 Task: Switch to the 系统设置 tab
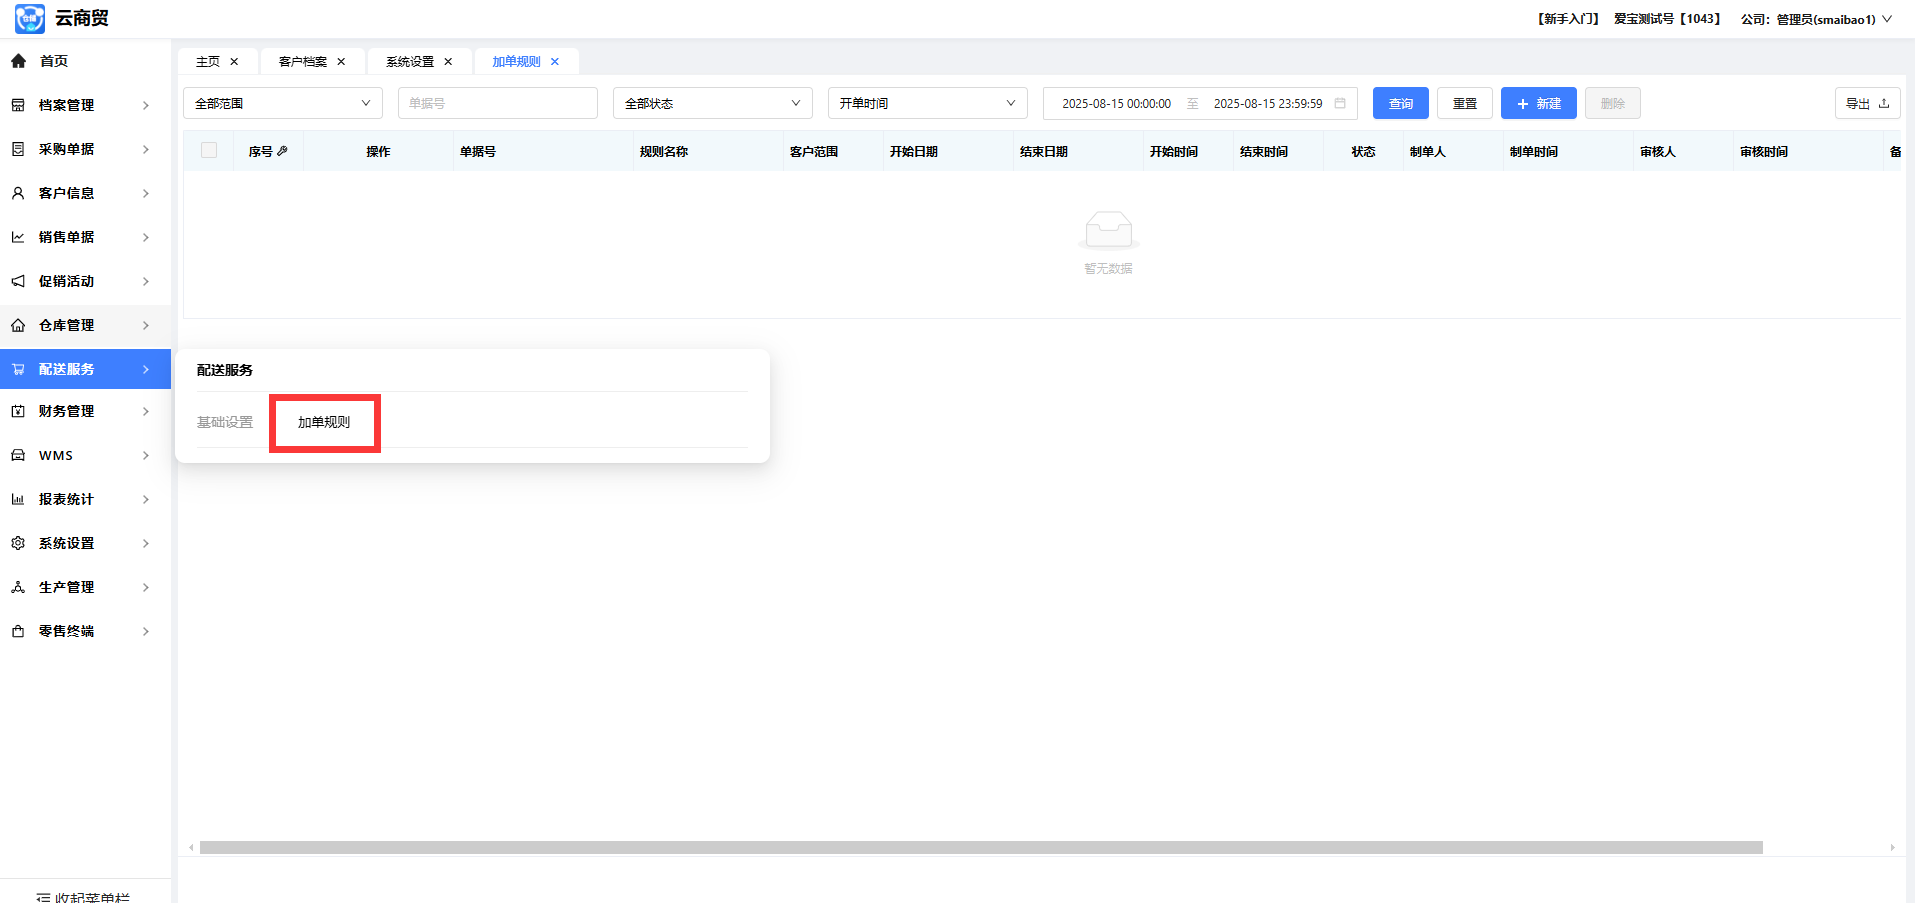pyautogui.click(x=410, y=62)
